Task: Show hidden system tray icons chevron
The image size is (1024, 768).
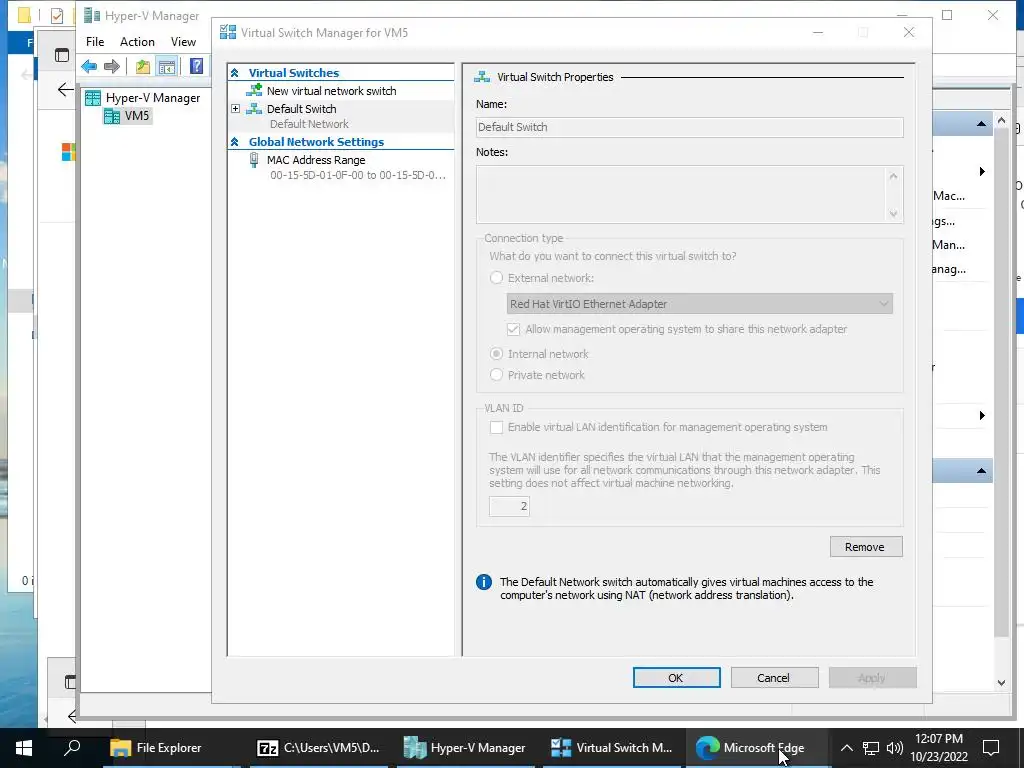Action: pyautogui.click(x=846, y=748)
